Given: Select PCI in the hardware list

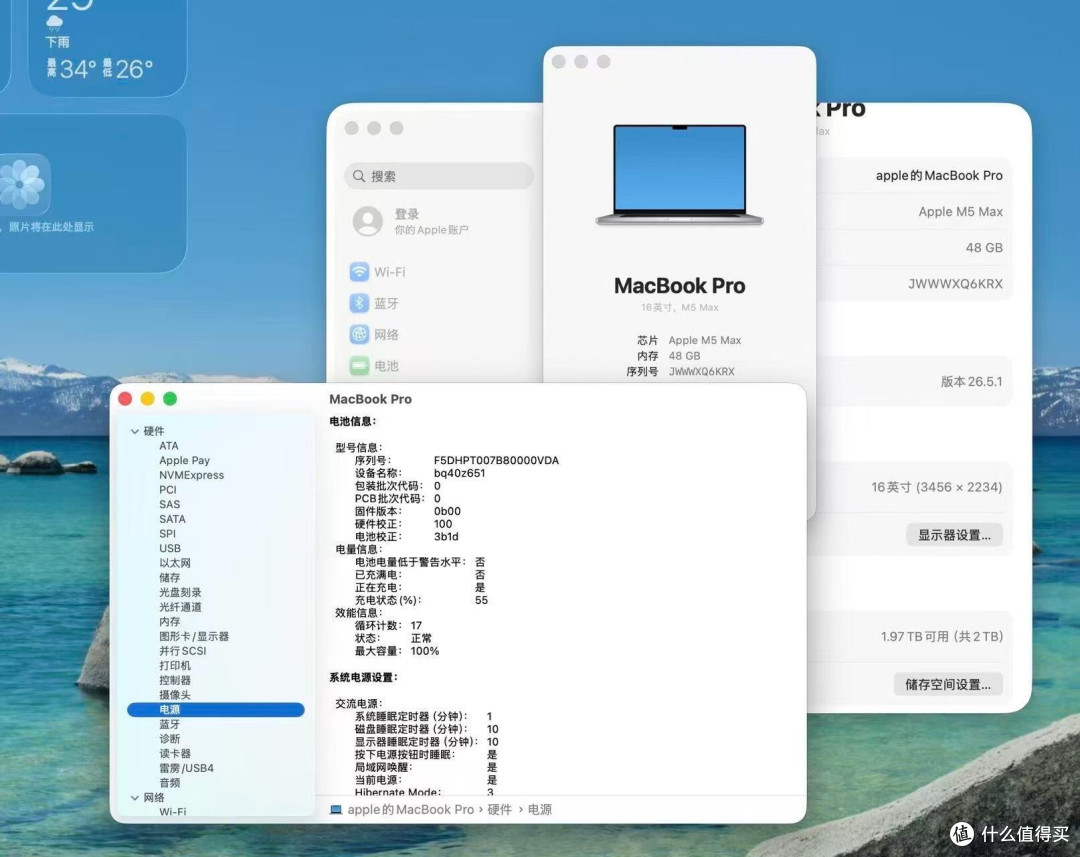Looking at the screenshot, I should [x=168, y=490].
